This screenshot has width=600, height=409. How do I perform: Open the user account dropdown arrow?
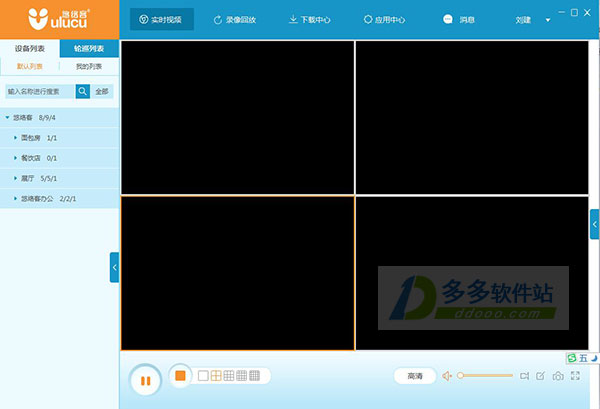click(x=548, y=20)
